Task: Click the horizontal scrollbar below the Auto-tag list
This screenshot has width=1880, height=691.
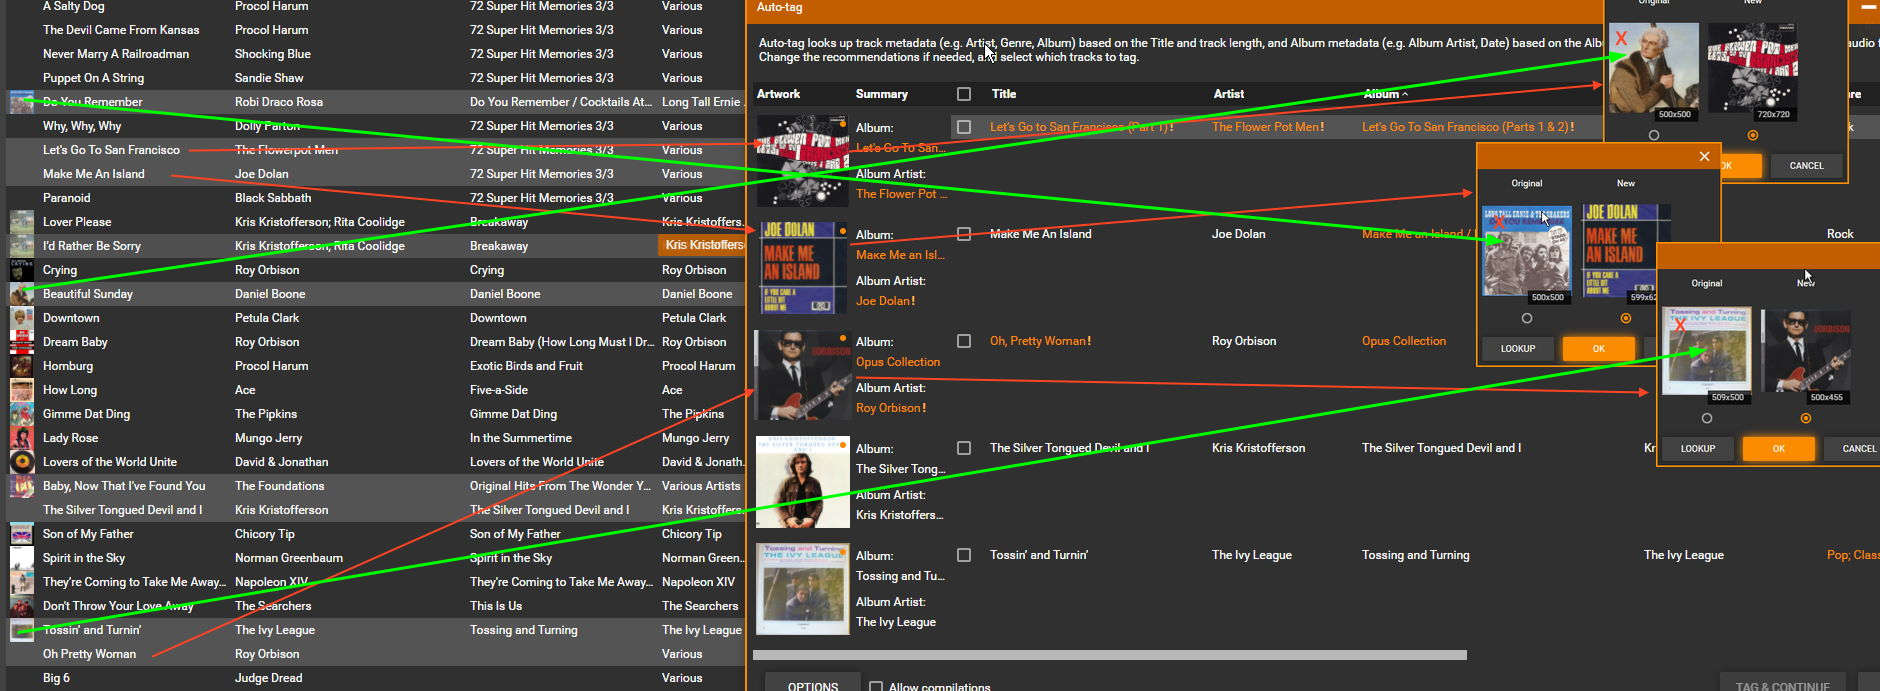Action: click(1109, 655)
